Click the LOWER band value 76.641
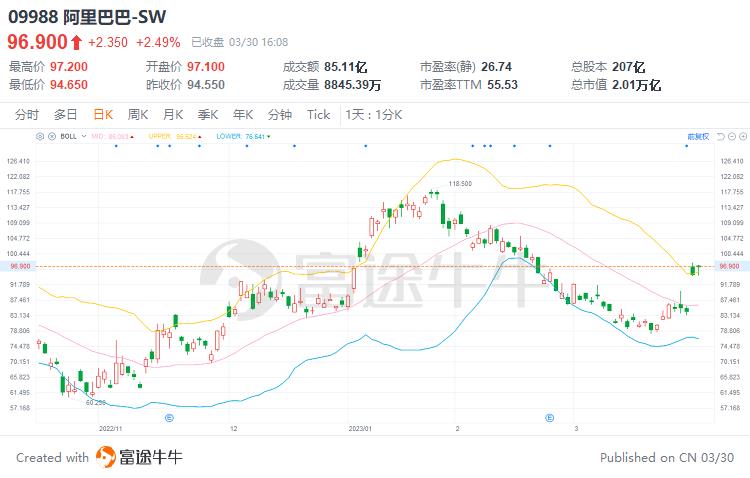 pyautogui.click(x=255, y=136)
